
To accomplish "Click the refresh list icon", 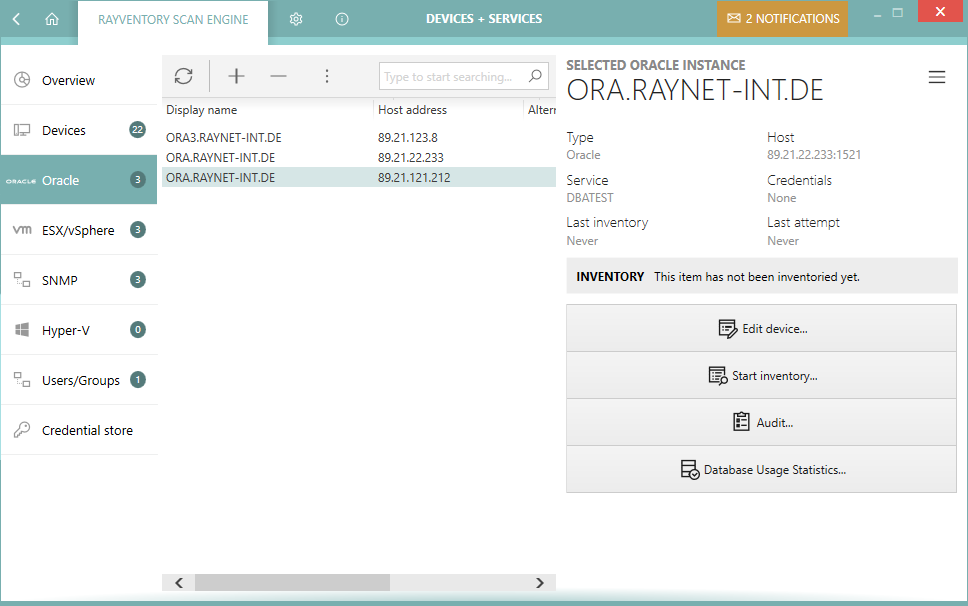I will (x=183, y=76).
